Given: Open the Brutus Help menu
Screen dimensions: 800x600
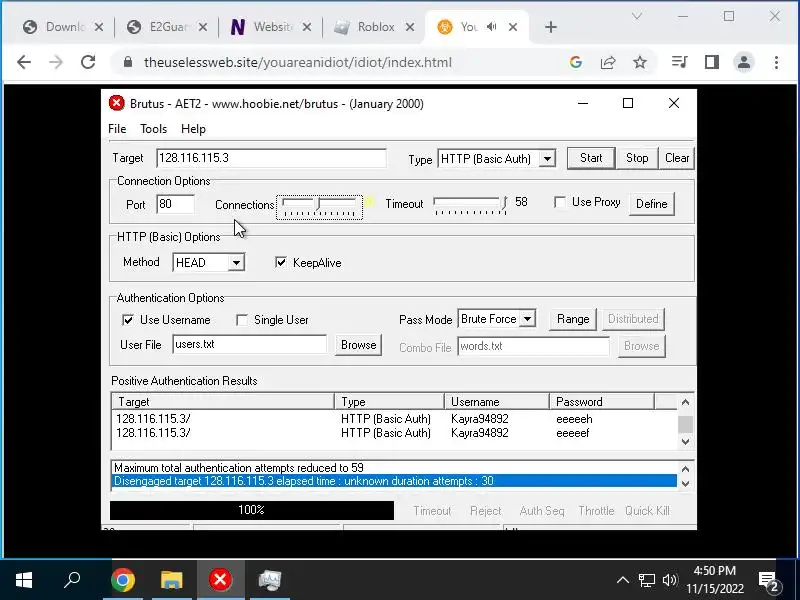Looking at the screenshot, I should pyautogui.click(x=193, y=129).
